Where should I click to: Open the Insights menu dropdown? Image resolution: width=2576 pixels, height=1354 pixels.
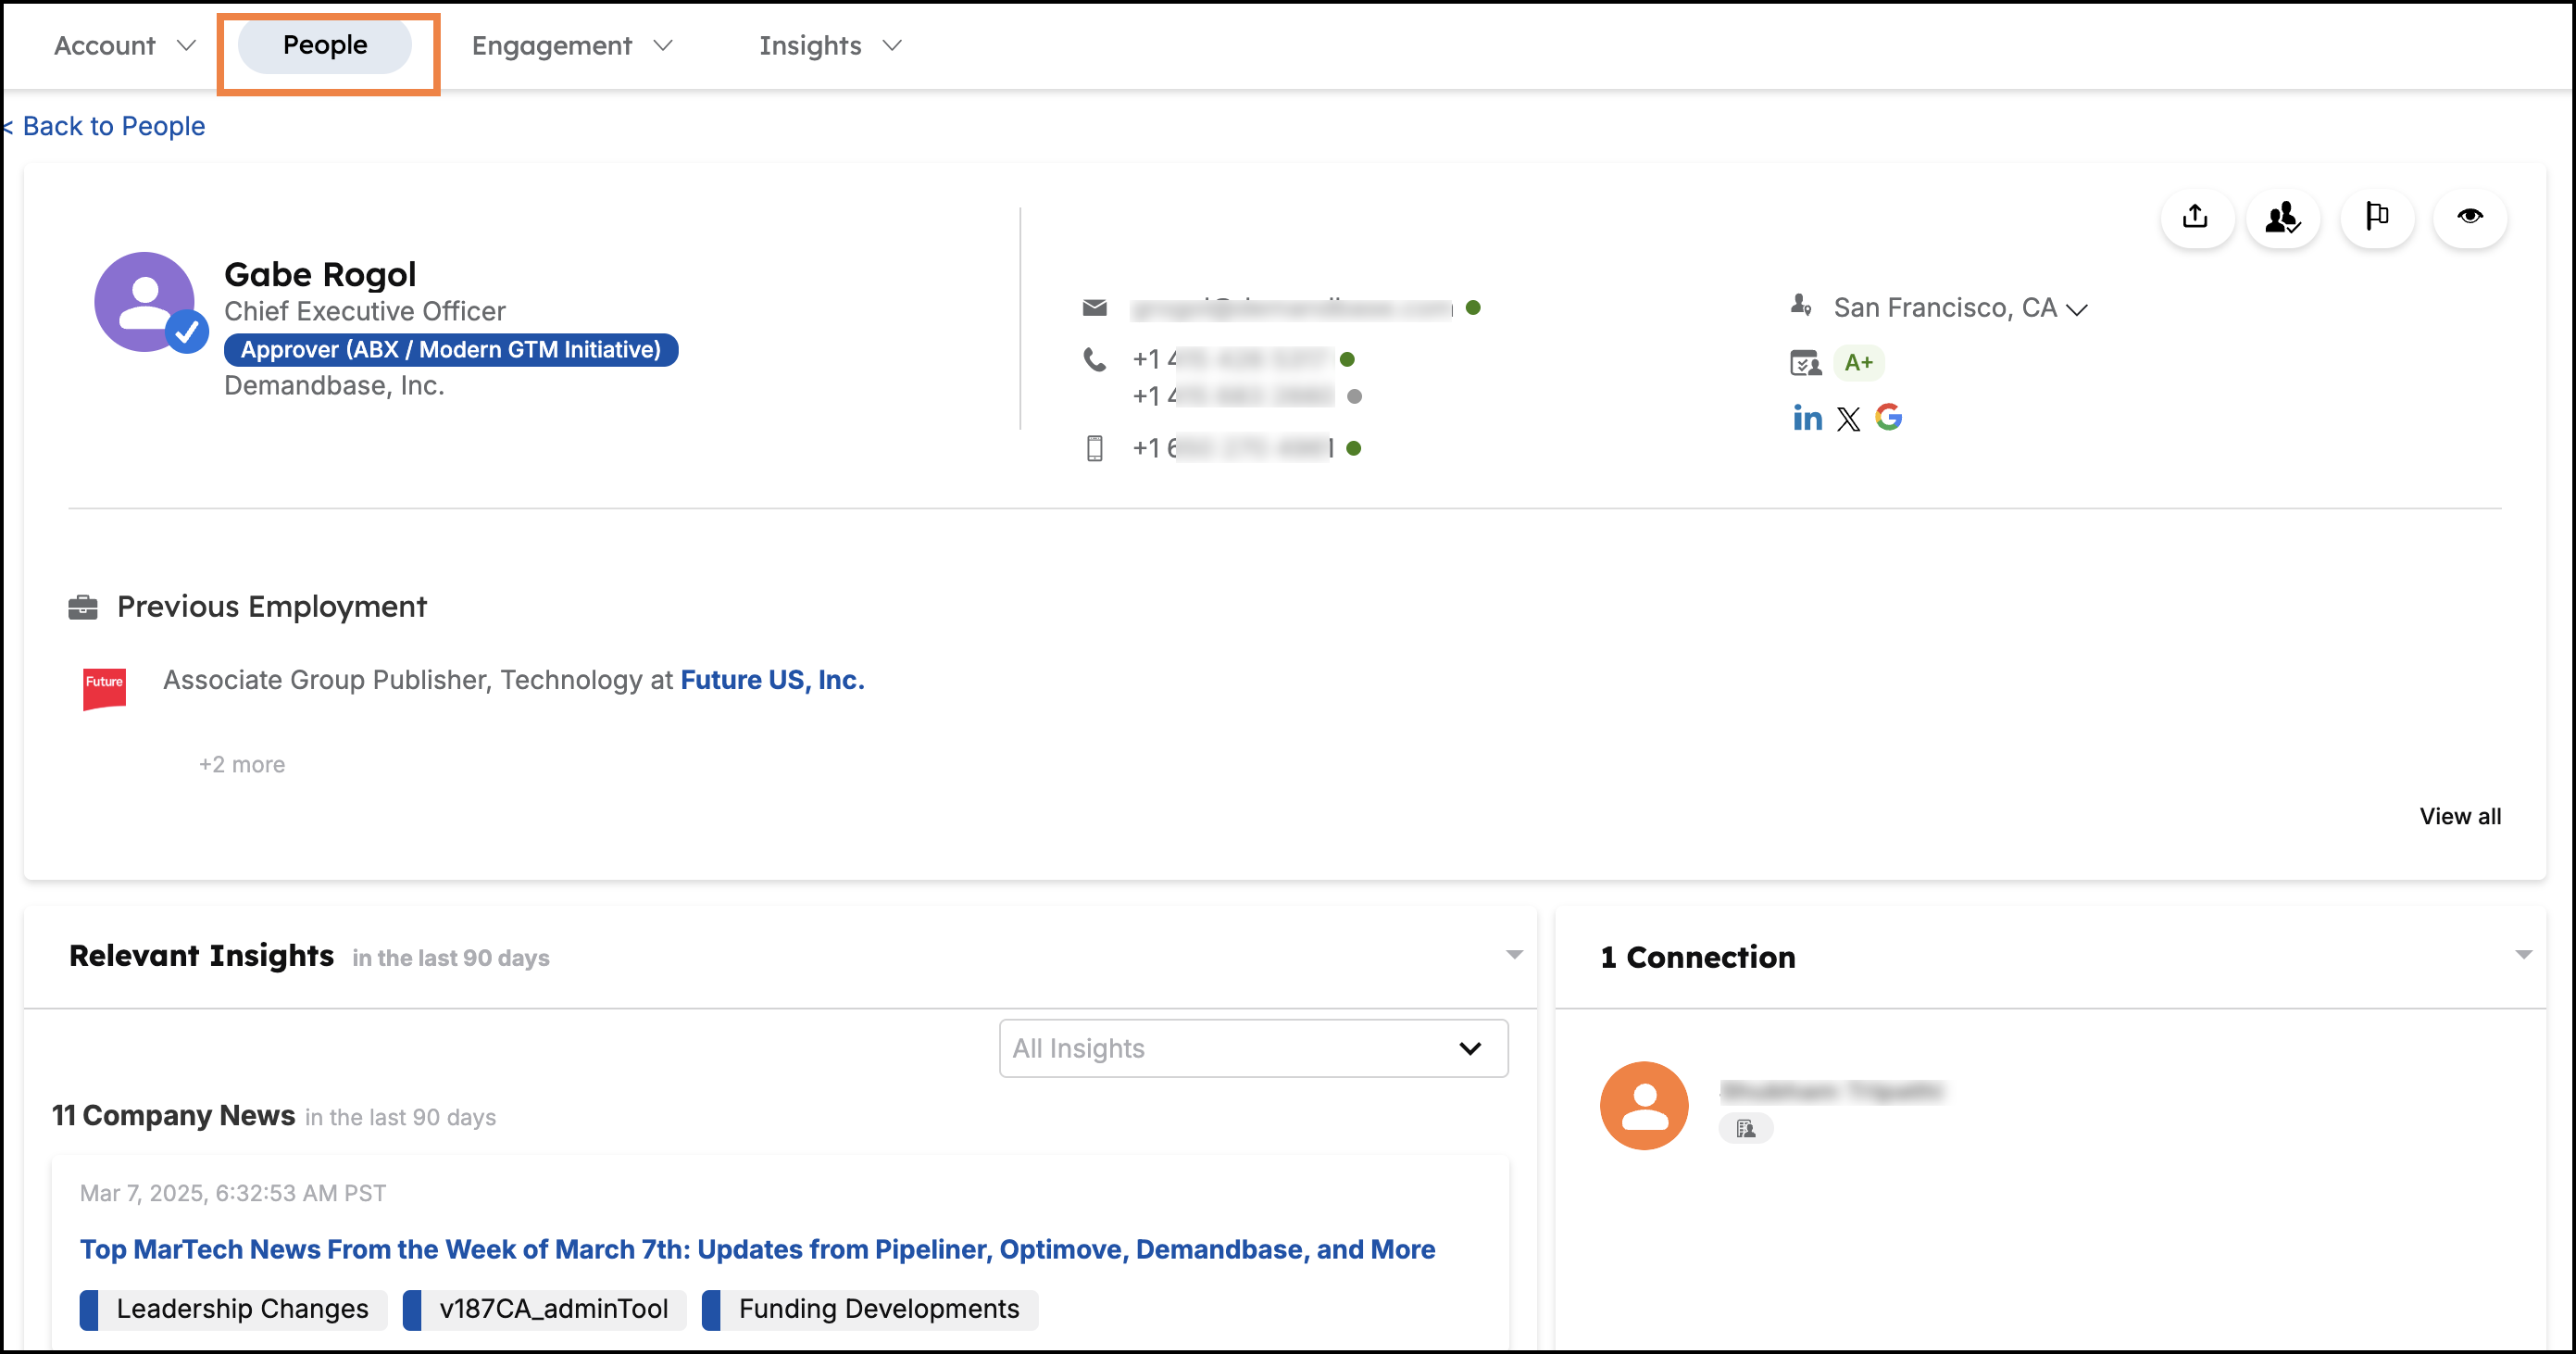pos(830,46)
